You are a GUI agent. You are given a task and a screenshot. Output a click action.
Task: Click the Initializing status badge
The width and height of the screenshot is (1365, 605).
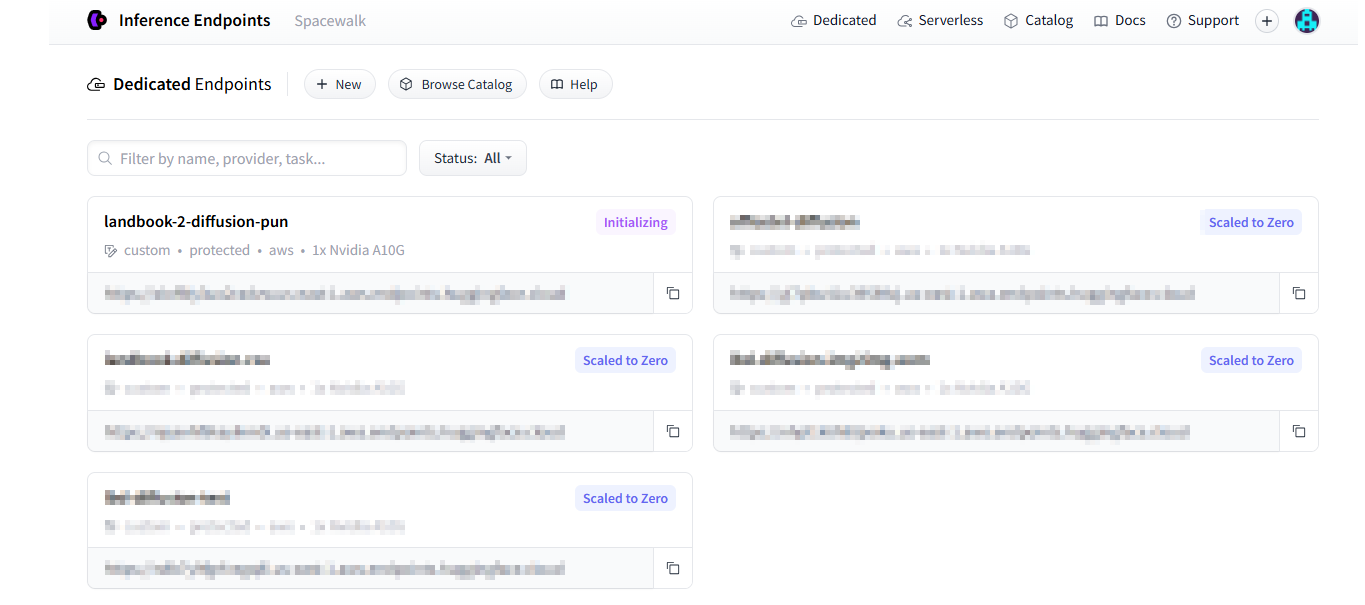(x=635, y=223)
